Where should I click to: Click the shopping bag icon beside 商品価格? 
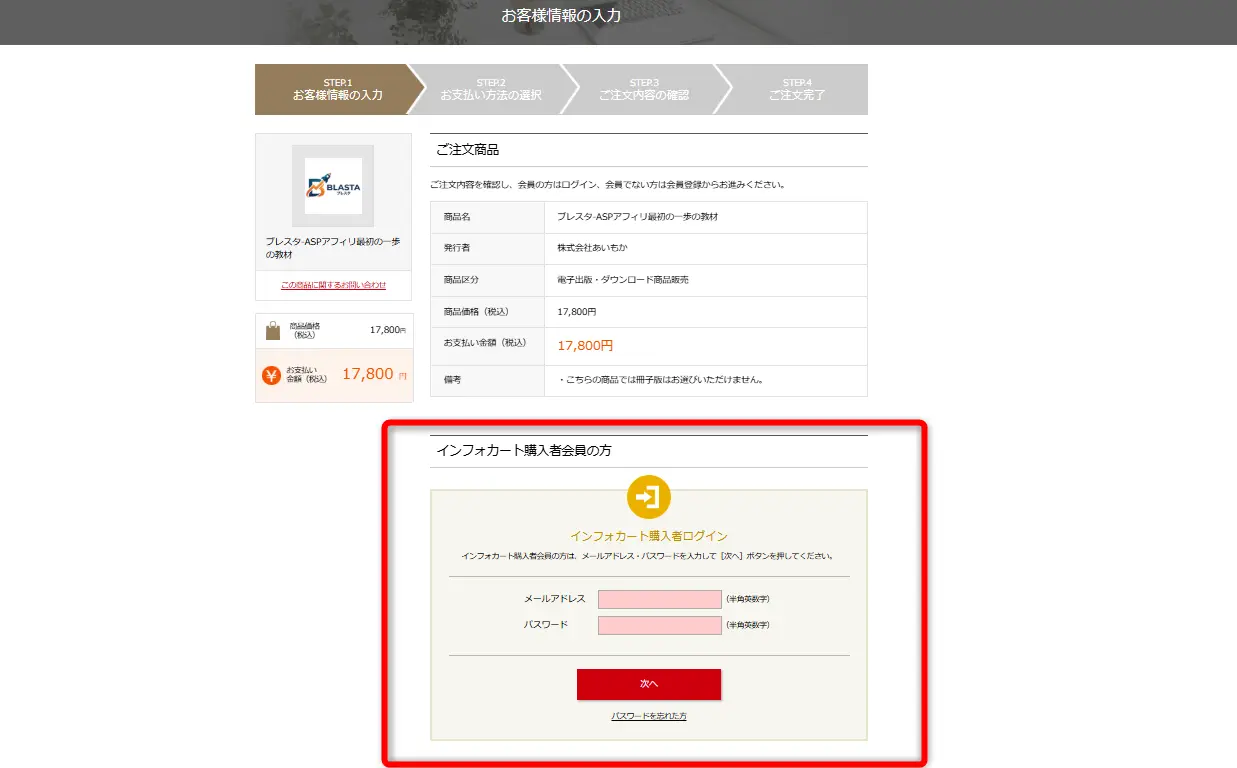pyautogui.click(x=271, y=329)
